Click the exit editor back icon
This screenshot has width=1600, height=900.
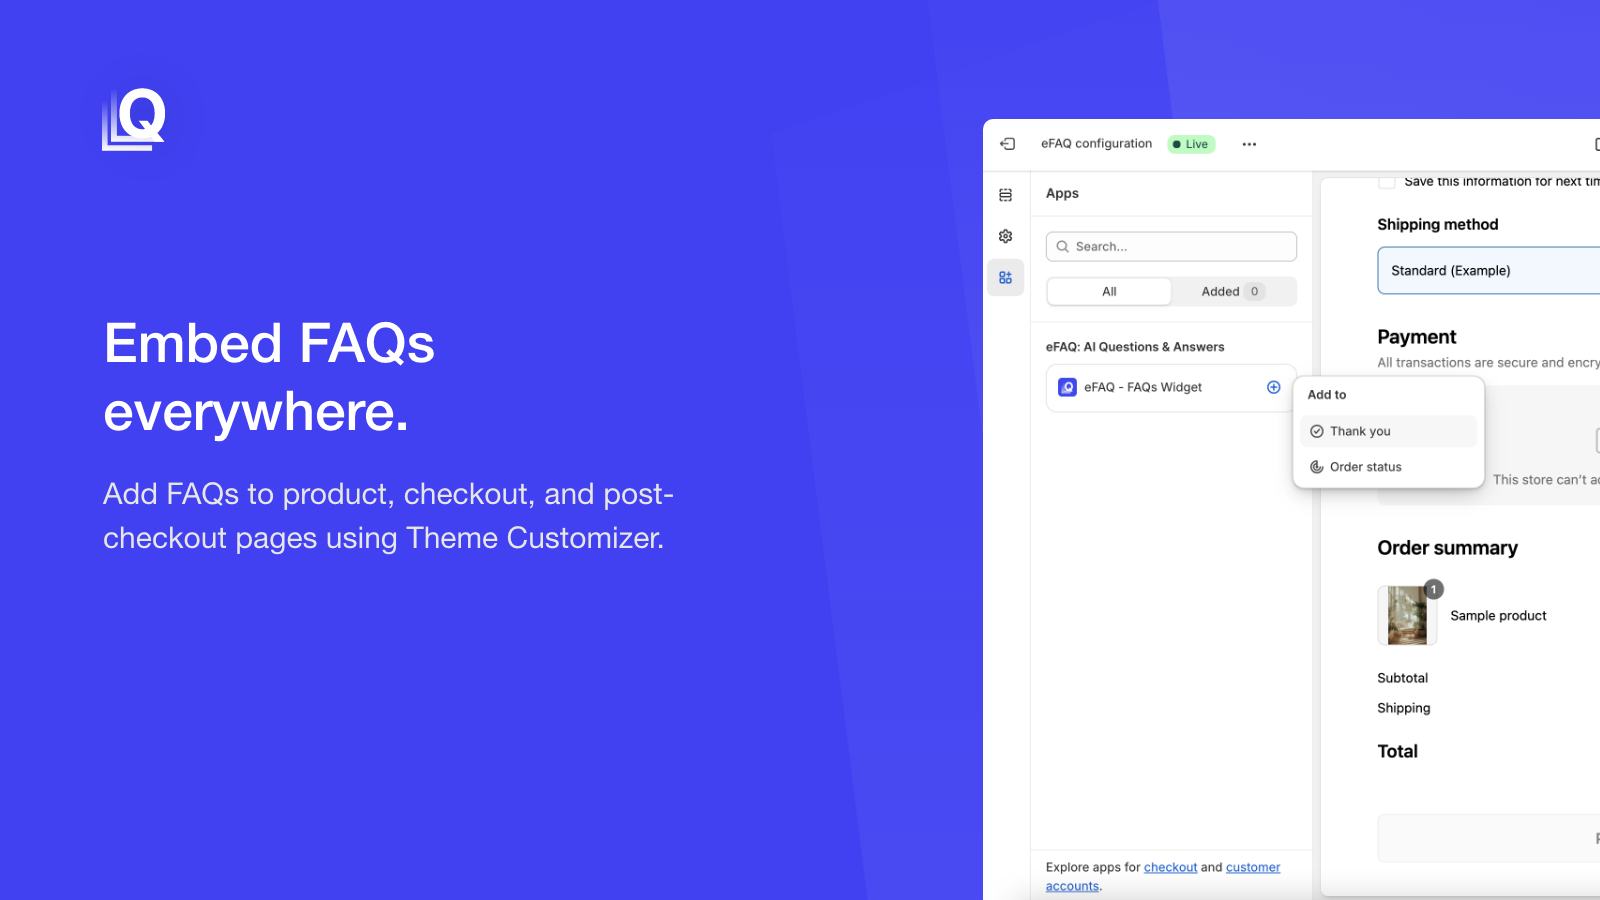pos(1007,144)
